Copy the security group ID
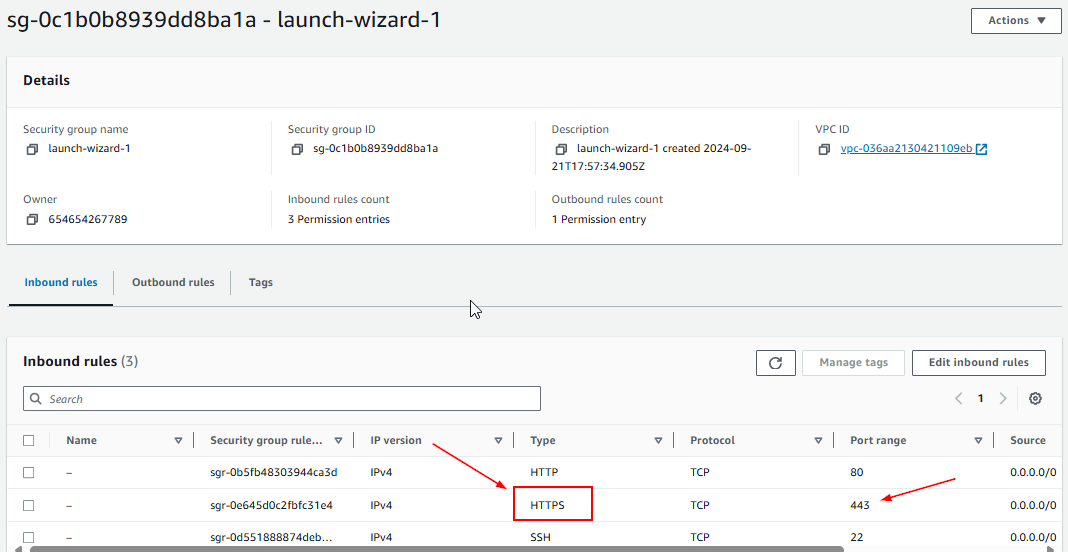The image size is (1068, 552). 297,149
